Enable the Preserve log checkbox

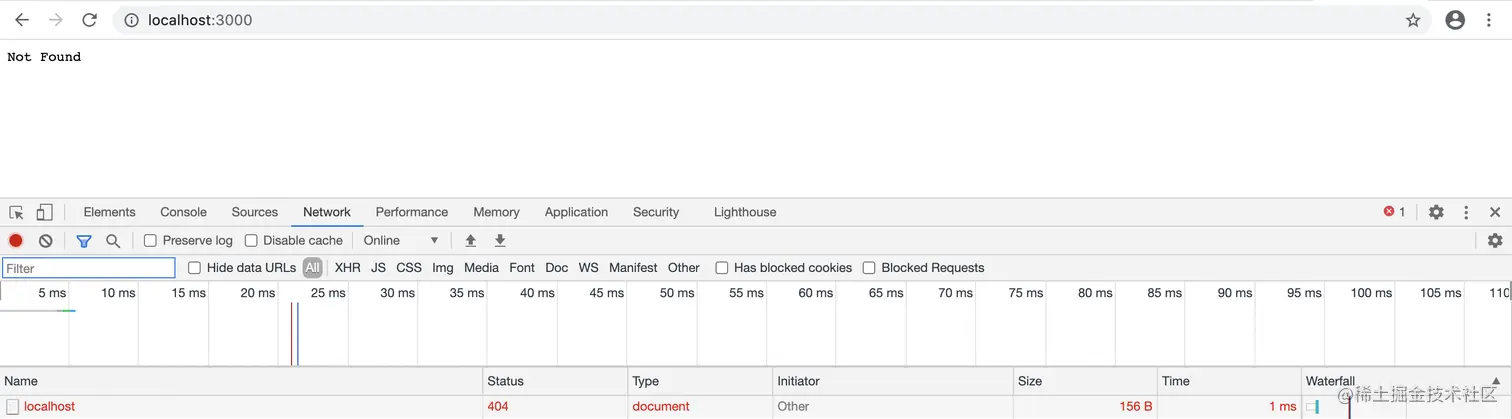click(150, 240)
